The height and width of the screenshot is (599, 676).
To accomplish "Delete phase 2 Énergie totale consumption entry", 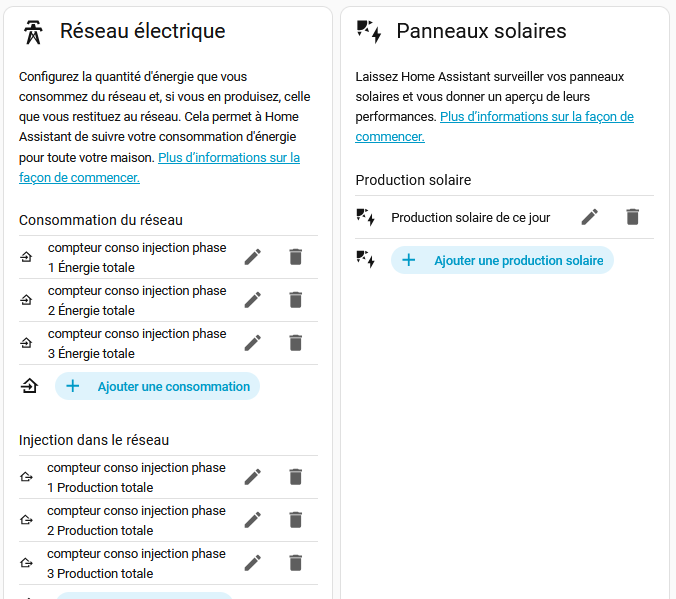I will (295, 300).
